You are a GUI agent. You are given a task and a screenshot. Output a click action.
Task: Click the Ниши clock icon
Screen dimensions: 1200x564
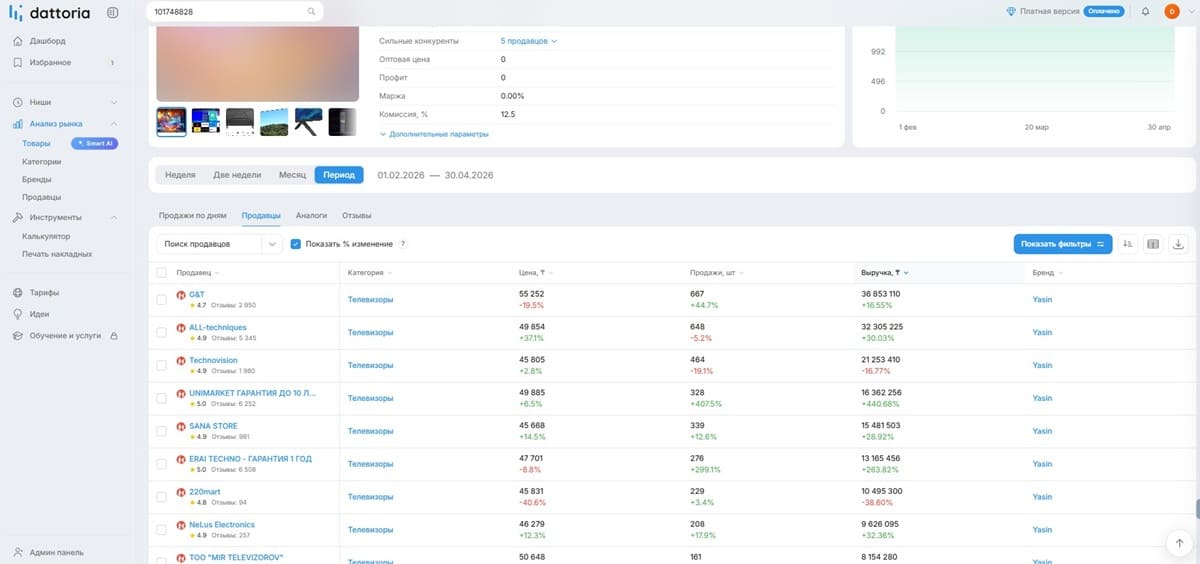[x=18, y=102]
